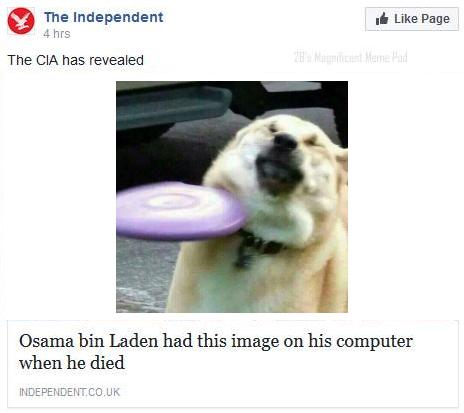Click the link preview card below the photo

[233, 364]
